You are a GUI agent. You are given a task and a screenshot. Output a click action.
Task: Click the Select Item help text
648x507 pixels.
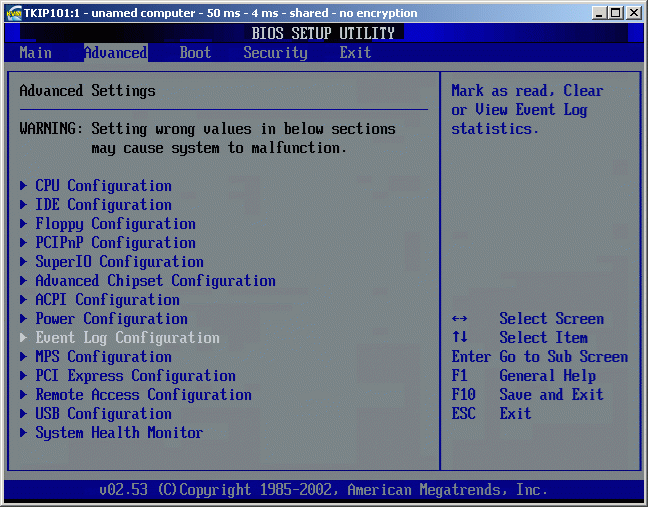(543, 338)
